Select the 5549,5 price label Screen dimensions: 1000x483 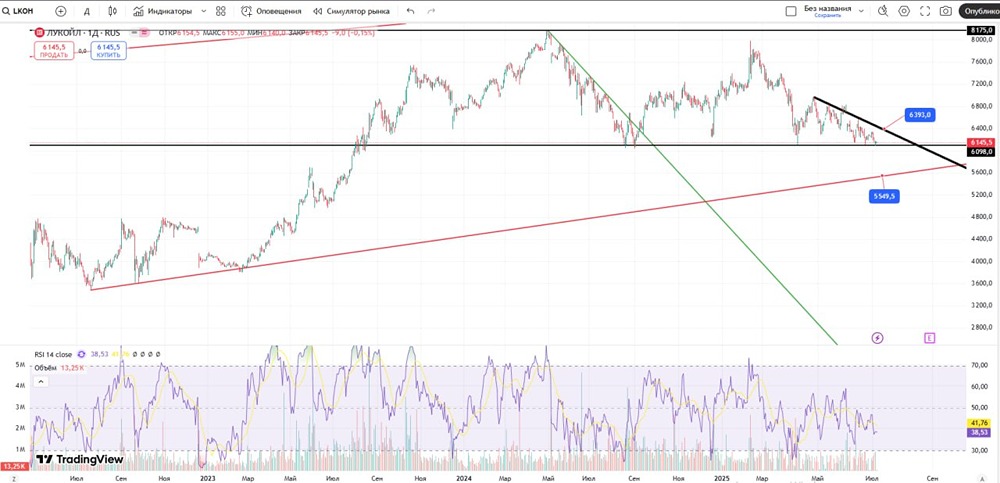pos(883,197)
